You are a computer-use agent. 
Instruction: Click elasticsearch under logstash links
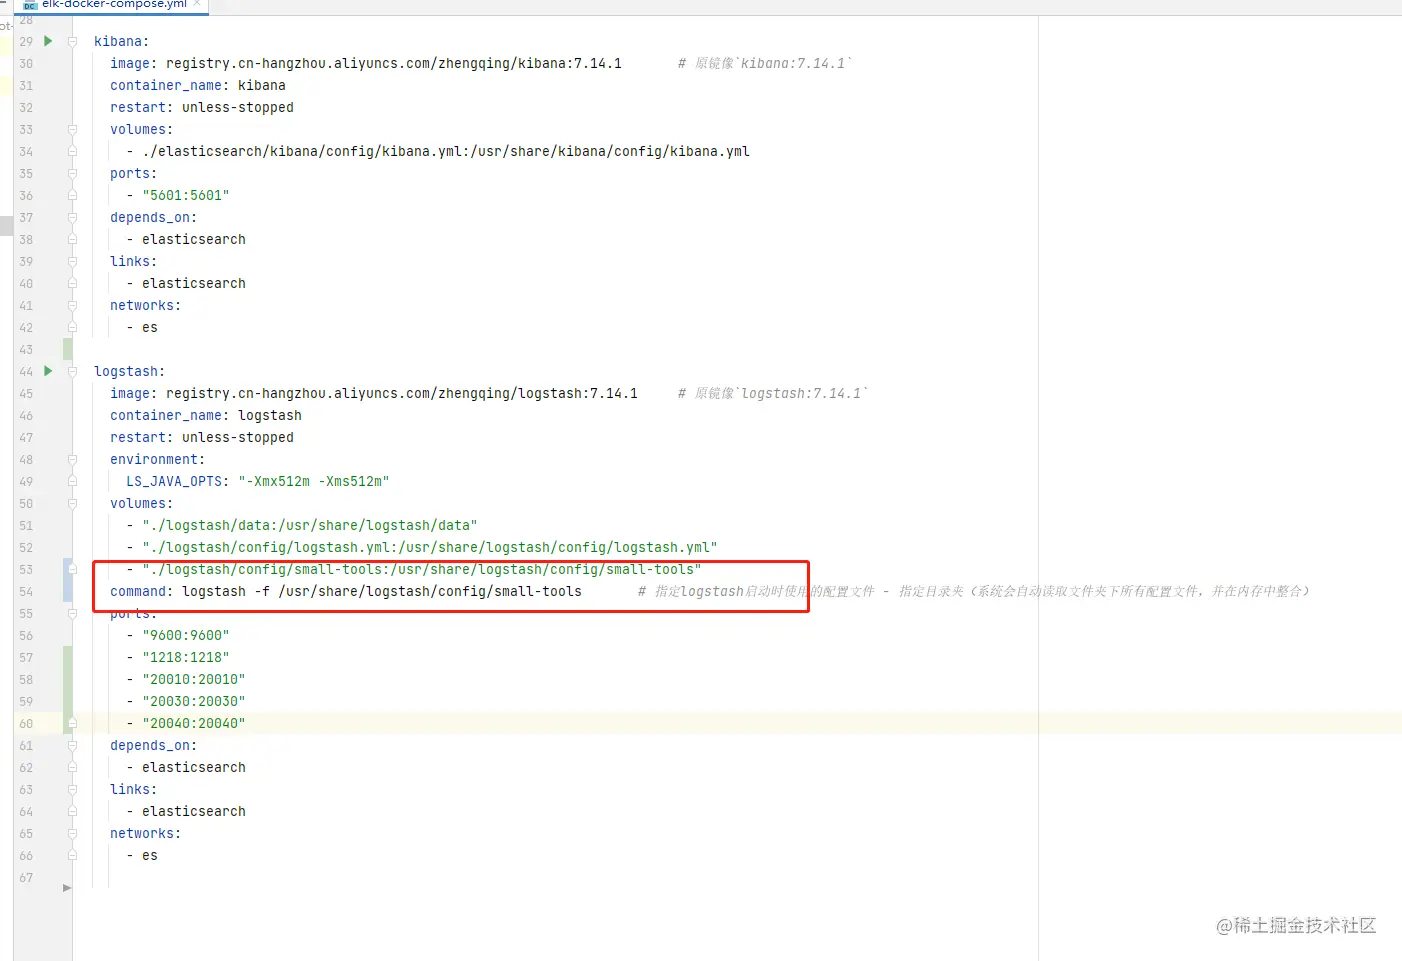pos(194,811)
